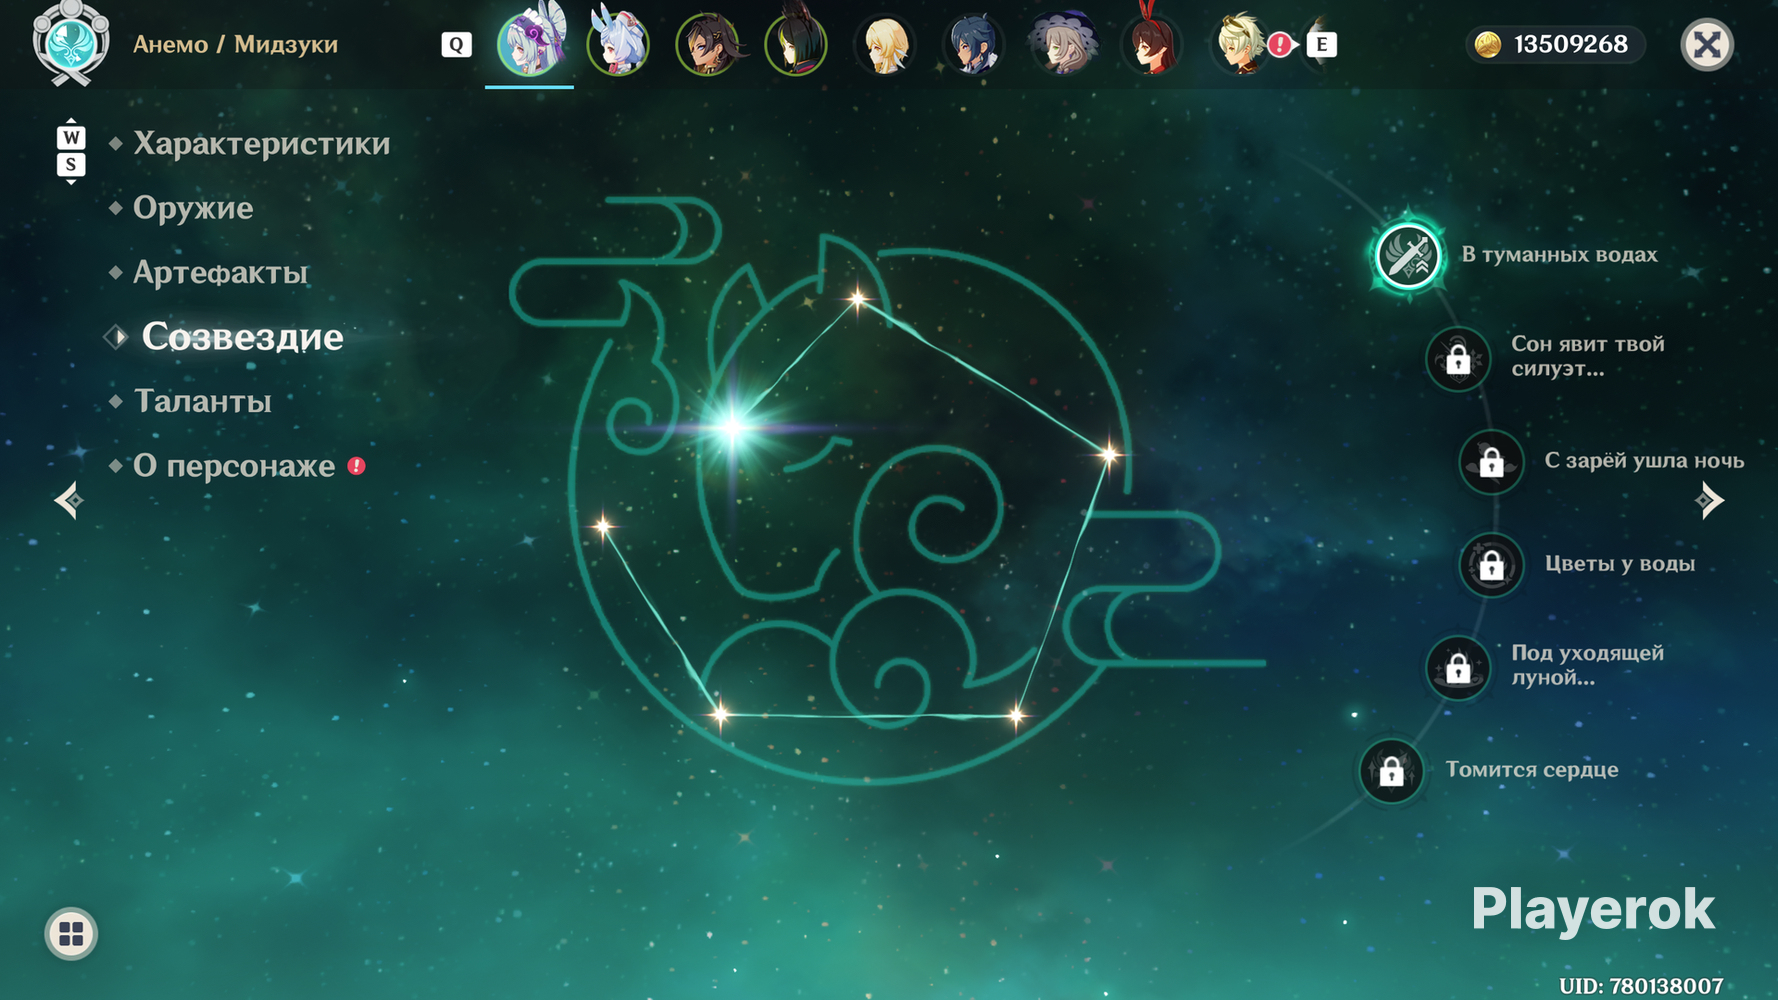1778x1000 pixels.
Task: Click the lock icon for Цветы у воды
Action: [x=1491, y=565]
